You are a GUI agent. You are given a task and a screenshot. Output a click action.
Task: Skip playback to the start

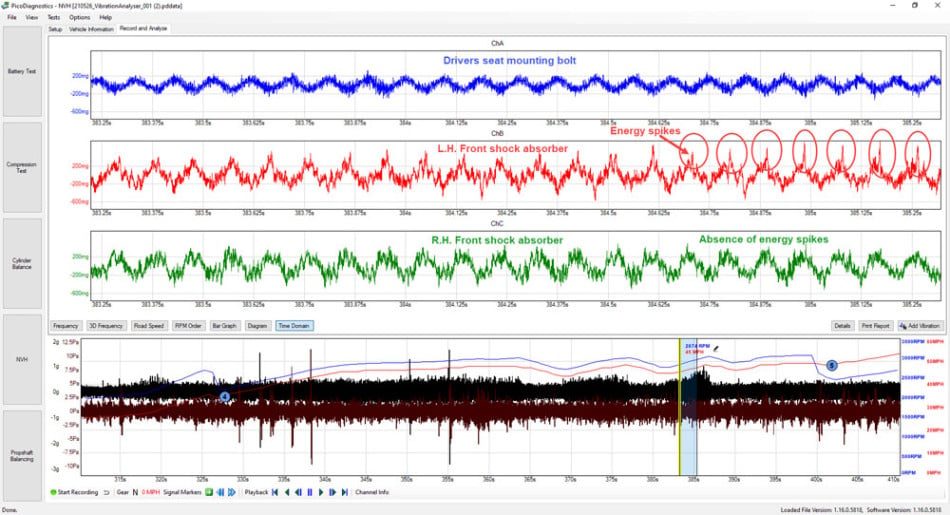click(x=275, y=493)
